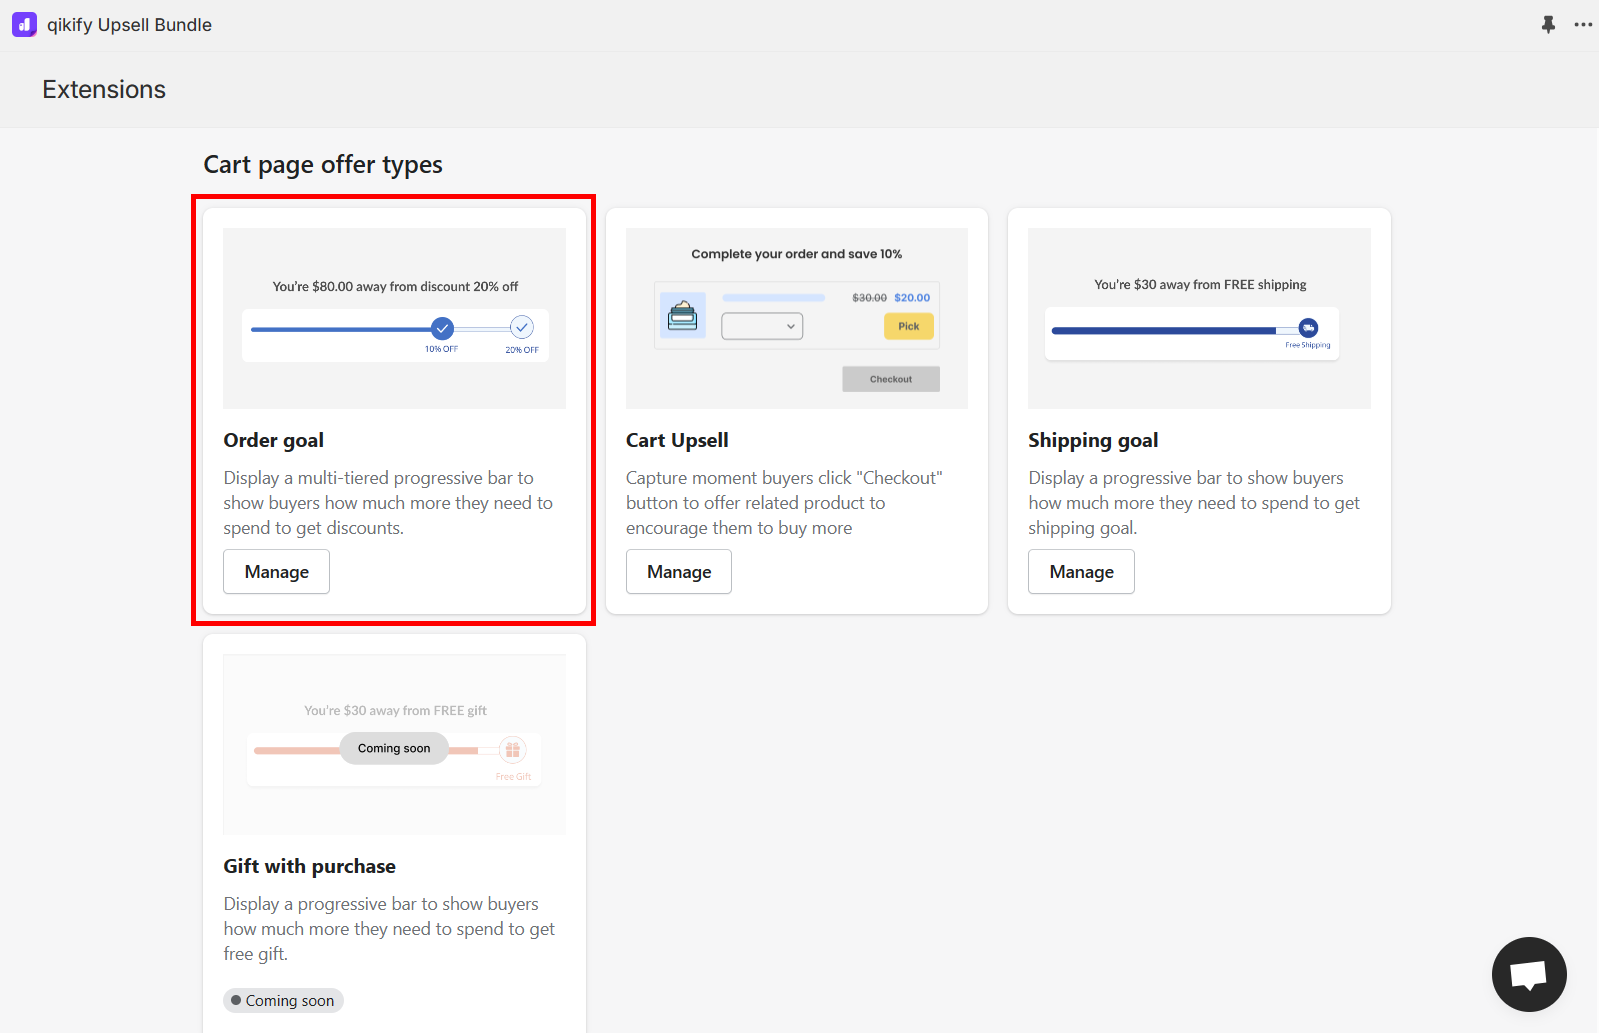Click the Order goal card title
The width and height of the screenshot is (1599, 1033).
(274, 440)
